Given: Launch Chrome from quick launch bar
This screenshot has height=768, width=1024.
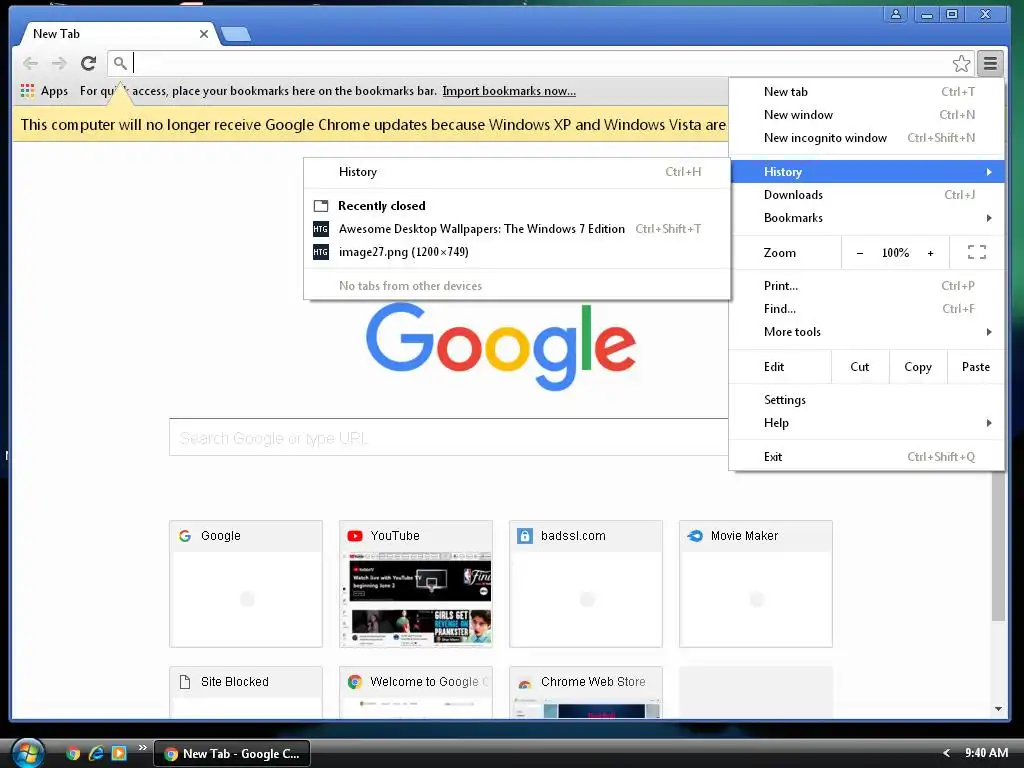Looking at the screenshot, I should pos(73,753).
